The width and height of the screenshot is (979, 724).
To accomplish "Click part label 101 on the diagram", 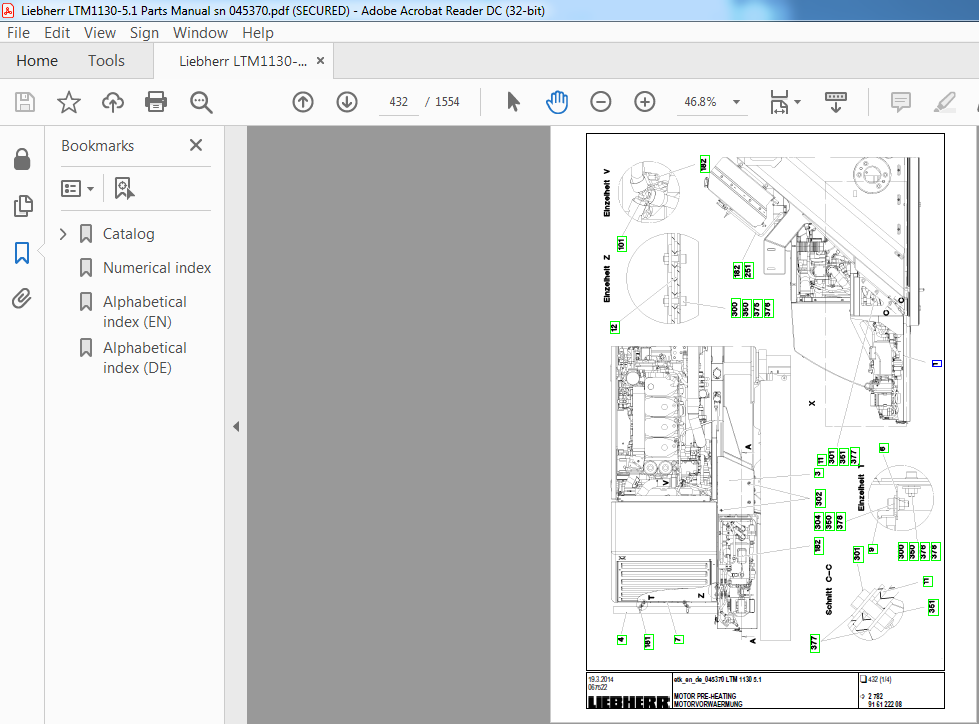I will pyautogui.click(x=621, y=244).
